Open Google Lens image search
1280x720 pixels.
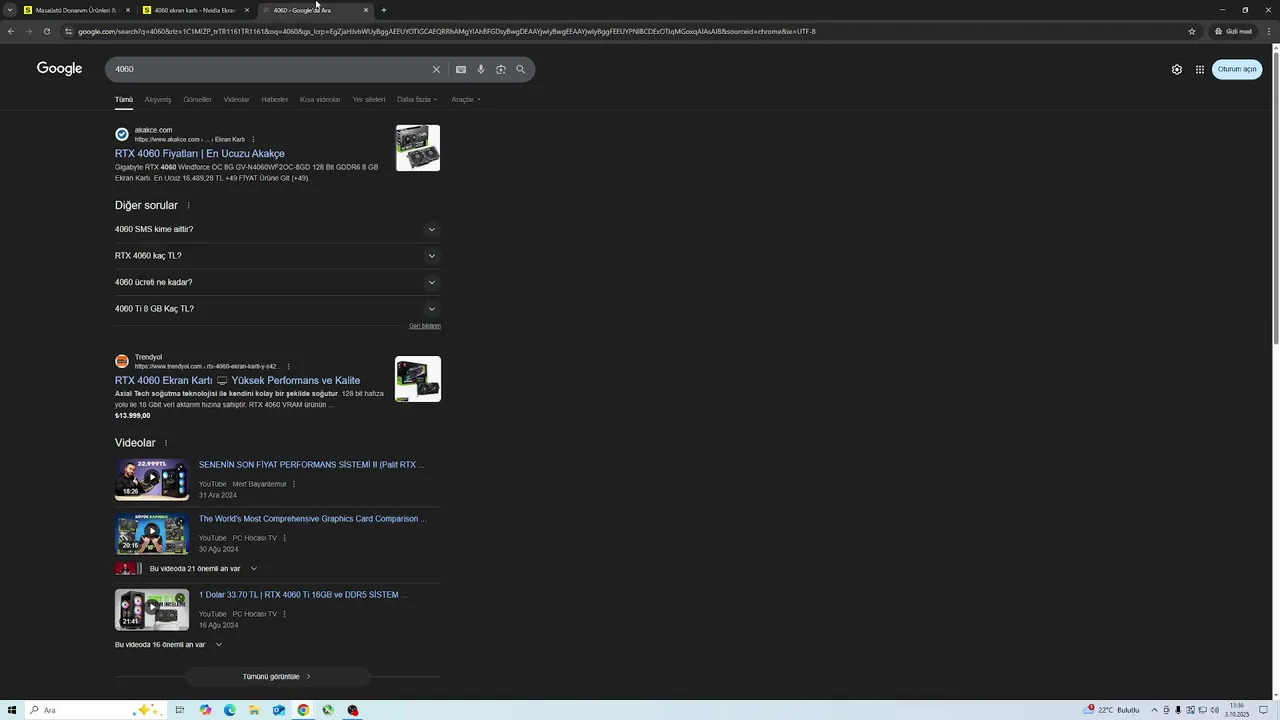tap(501, 69)
